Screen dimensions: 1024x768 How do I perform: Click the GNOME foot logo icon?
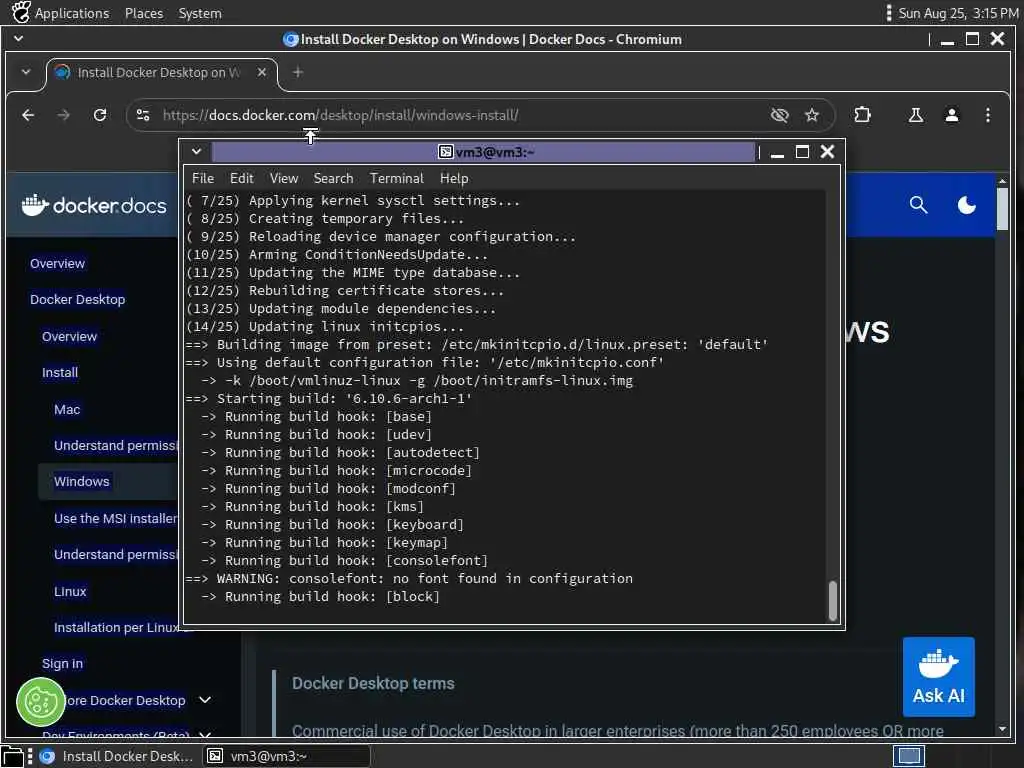pos(21,12)
